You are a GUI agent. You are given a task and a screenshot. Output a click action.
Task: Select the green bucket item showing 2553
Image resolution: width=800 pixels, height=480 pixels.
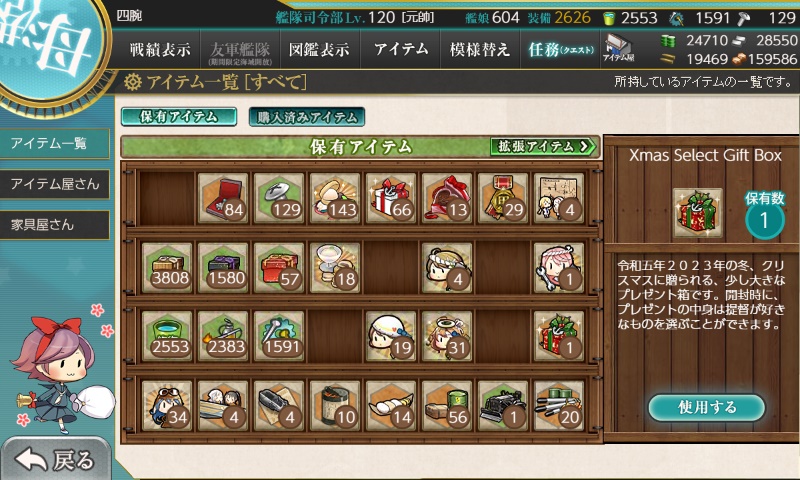[x=167, y=337]
